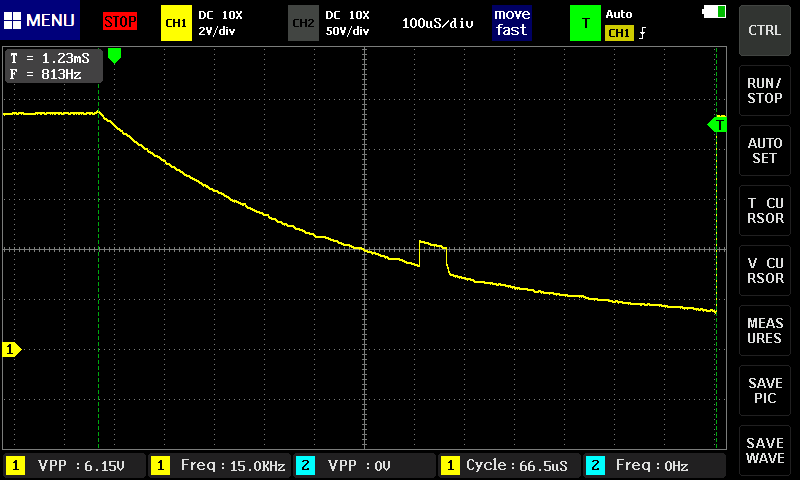Select the left green time cursor line
The width and height of the screenshot is (800, 480).
point(98,265)
